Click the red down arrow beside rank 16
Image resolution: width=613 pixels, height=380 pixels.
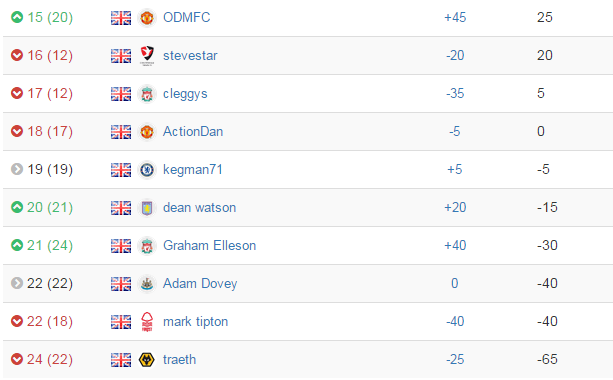tap(17, 55)
